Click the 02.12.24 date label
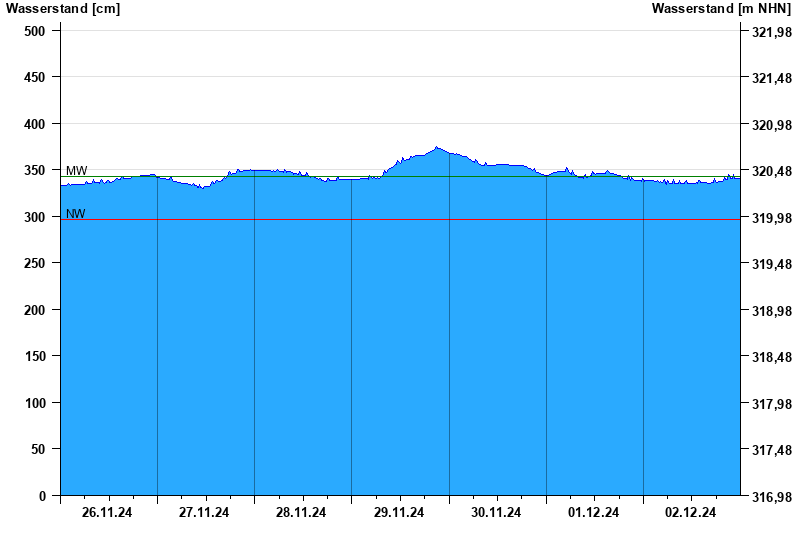The height and width of the screenshot is (550, 800). pos(691,513)
